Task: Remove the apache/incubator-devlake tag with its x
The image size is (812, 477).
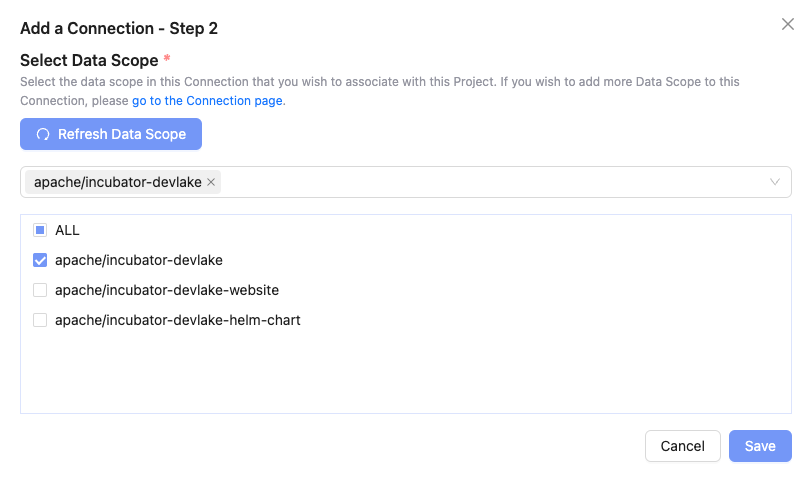Action: click(211, 182)
